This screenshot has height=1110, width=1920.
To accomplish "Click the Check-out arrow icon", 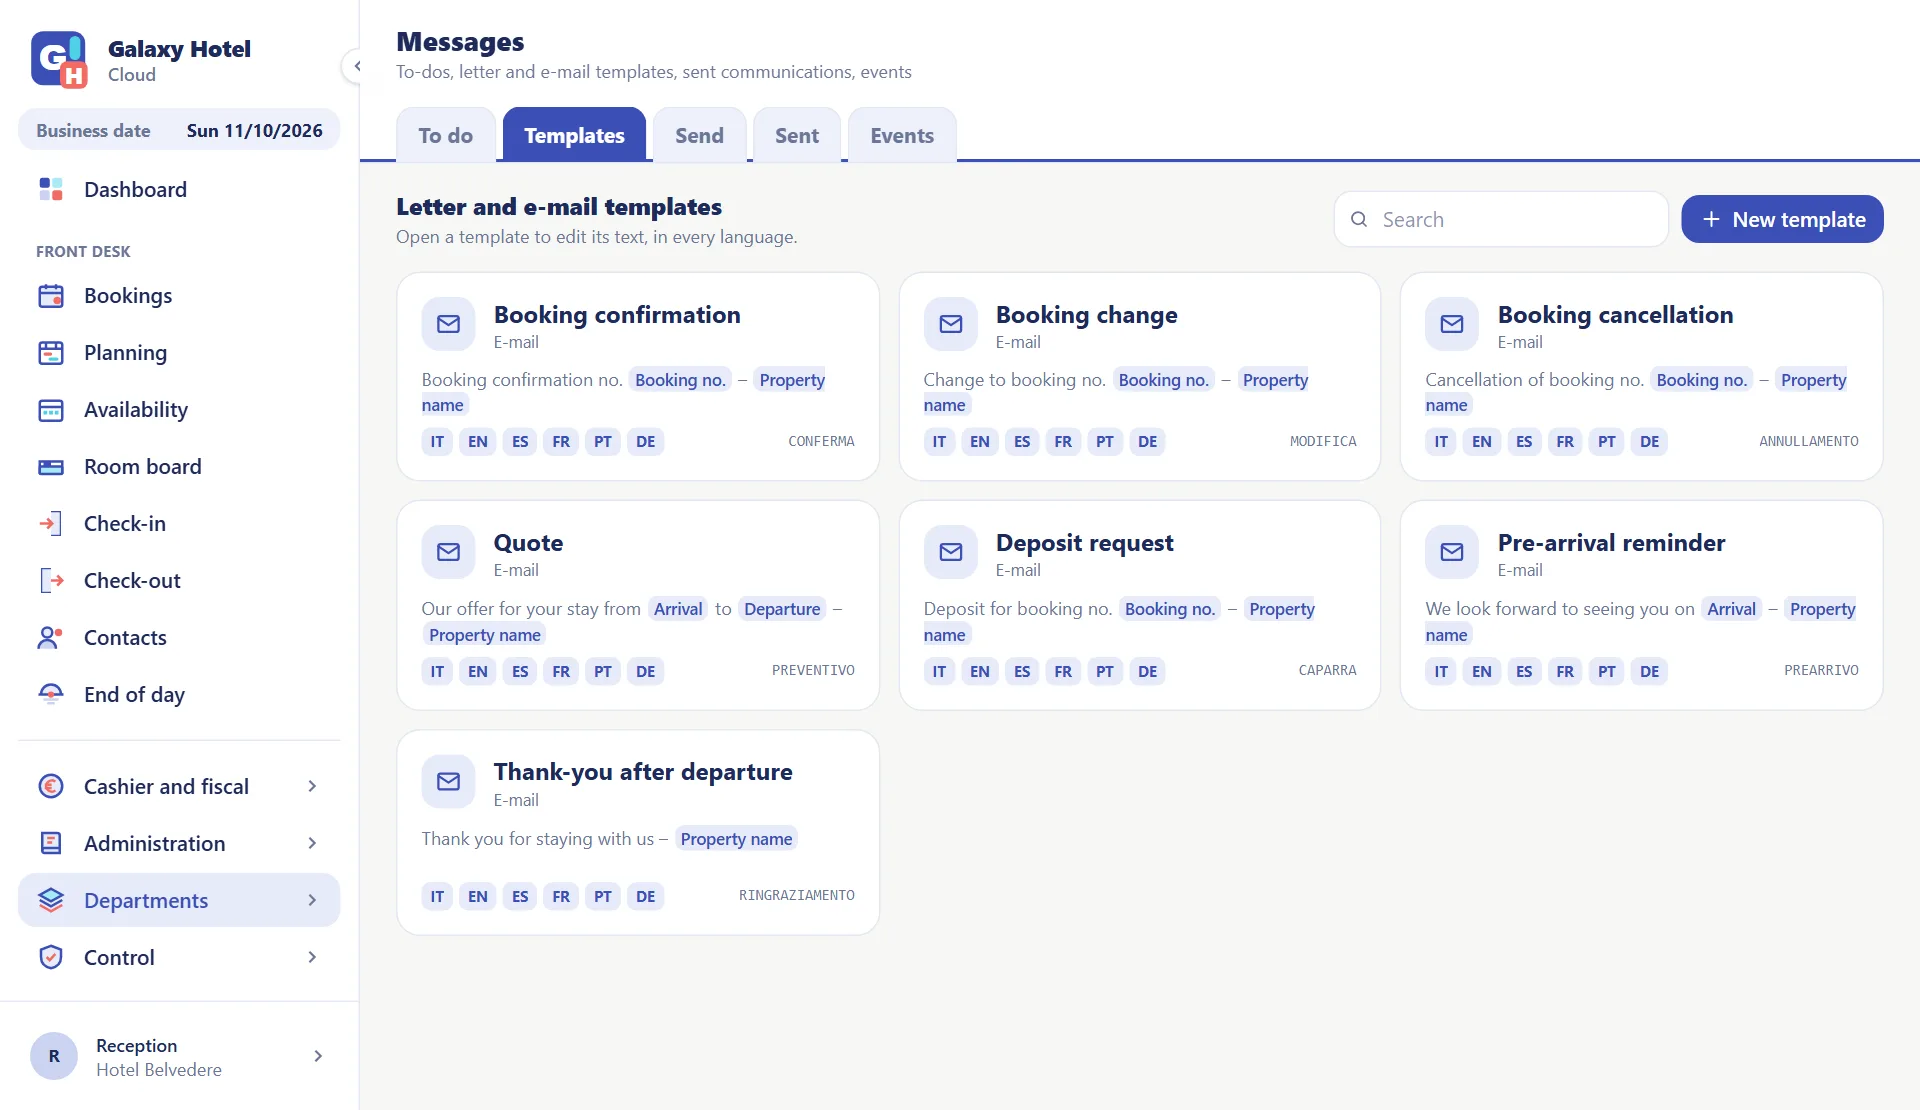I will click(x=51, y=580).
